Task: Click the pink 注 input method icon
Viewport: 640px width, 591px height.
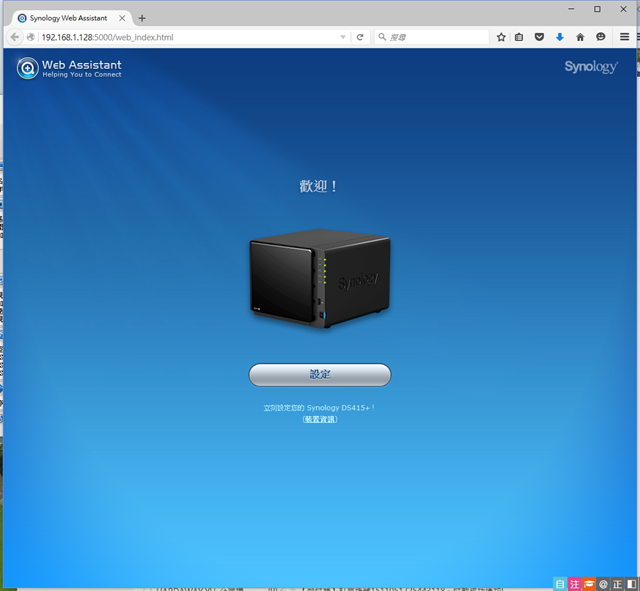Action: pos(575,584)
